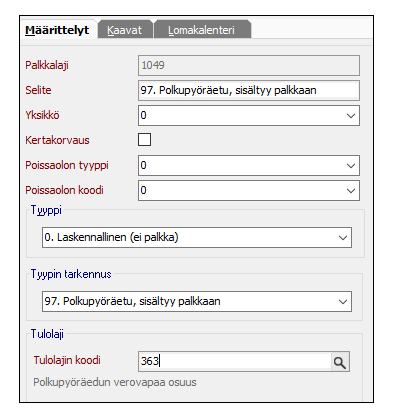Click the Kertakorvaus label text
Screen dimensions: 396x419
(57, 140)
